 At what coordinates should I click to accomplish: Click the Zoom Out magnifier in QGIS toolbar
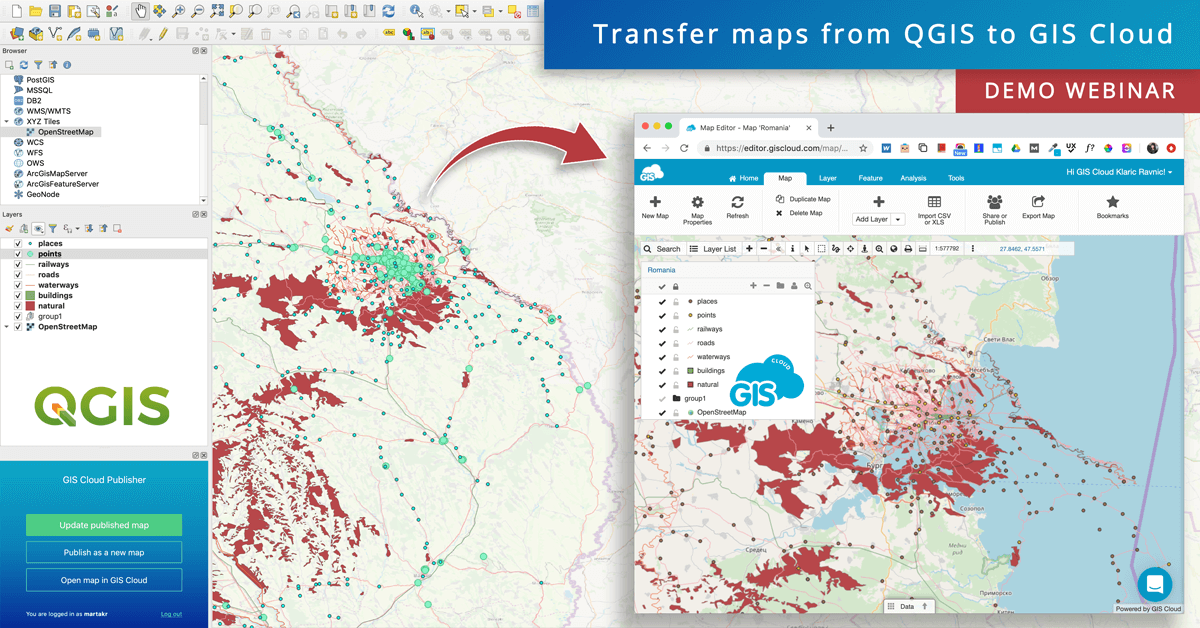pos(197,11)
